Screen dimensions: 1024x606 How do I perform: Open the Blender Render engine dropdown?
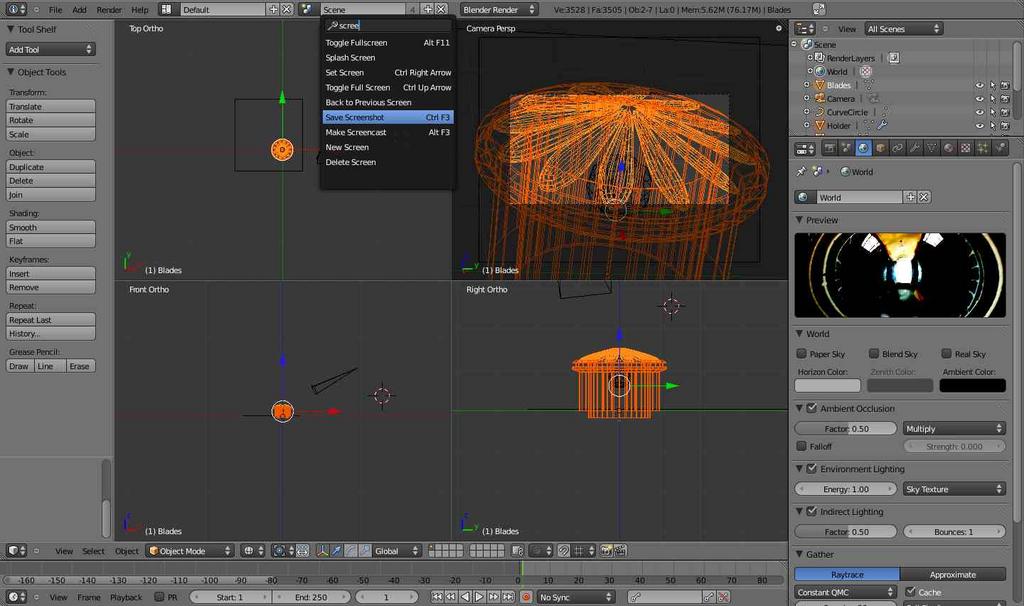pyautogui.click(x=499, y=9)
